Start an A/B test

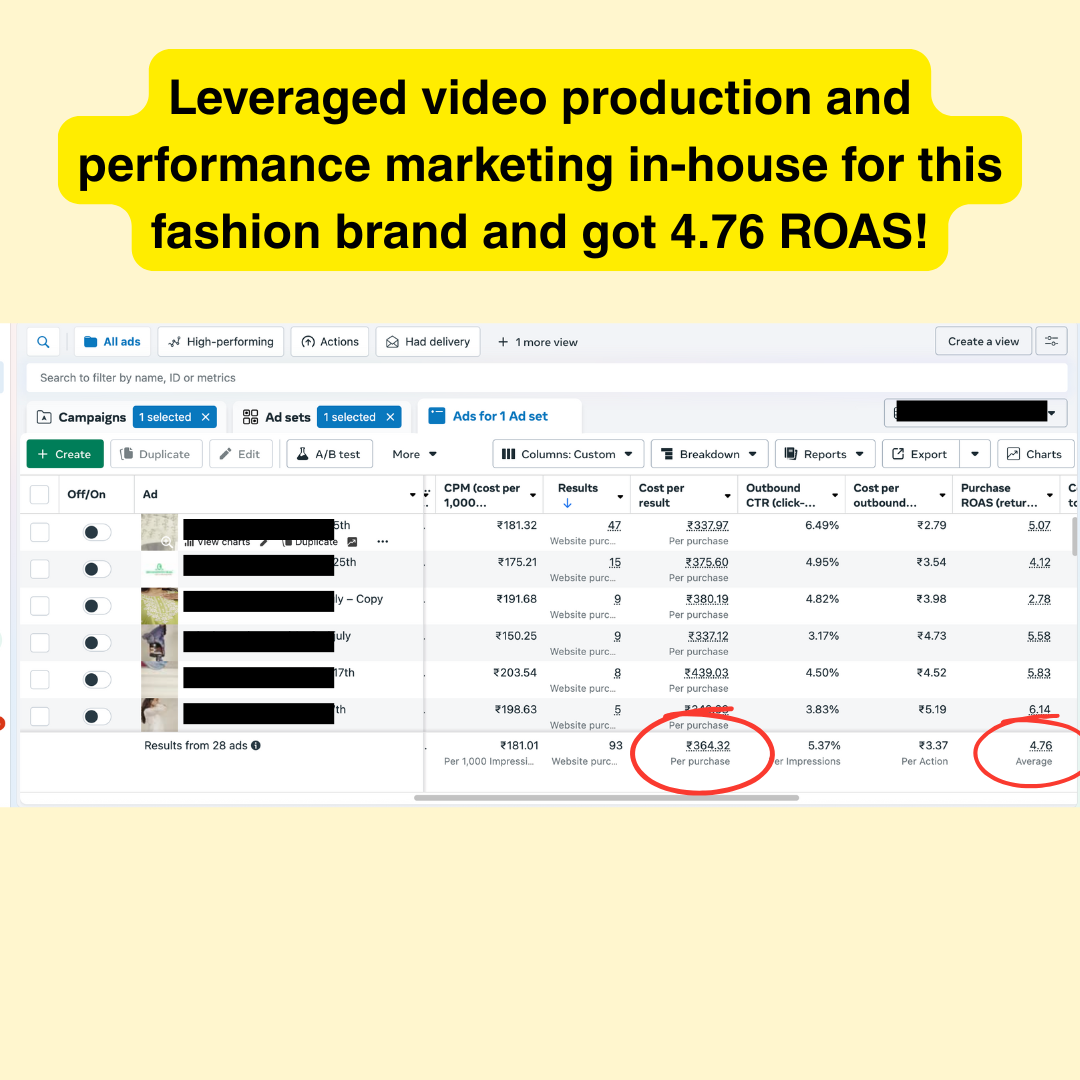click(x=329, y=454)
